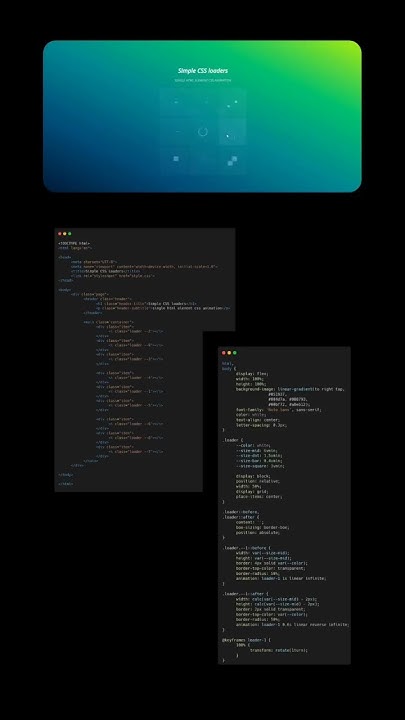Minimize the HTML code window with yellow dot

(65, 234)
